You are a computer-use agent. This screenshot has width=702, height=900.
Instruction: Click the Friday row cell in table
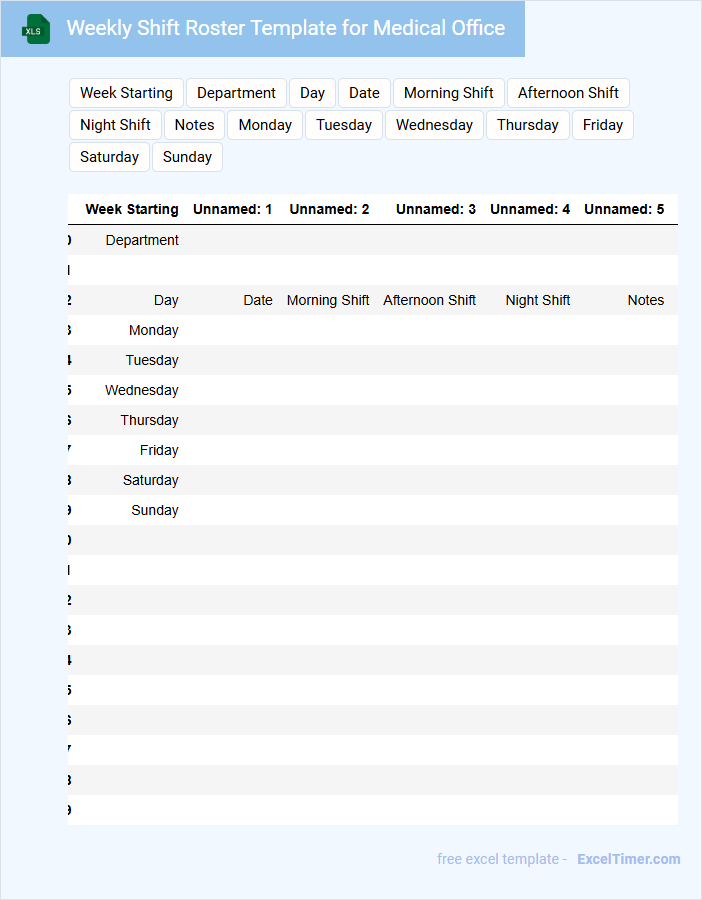(158, 451)
